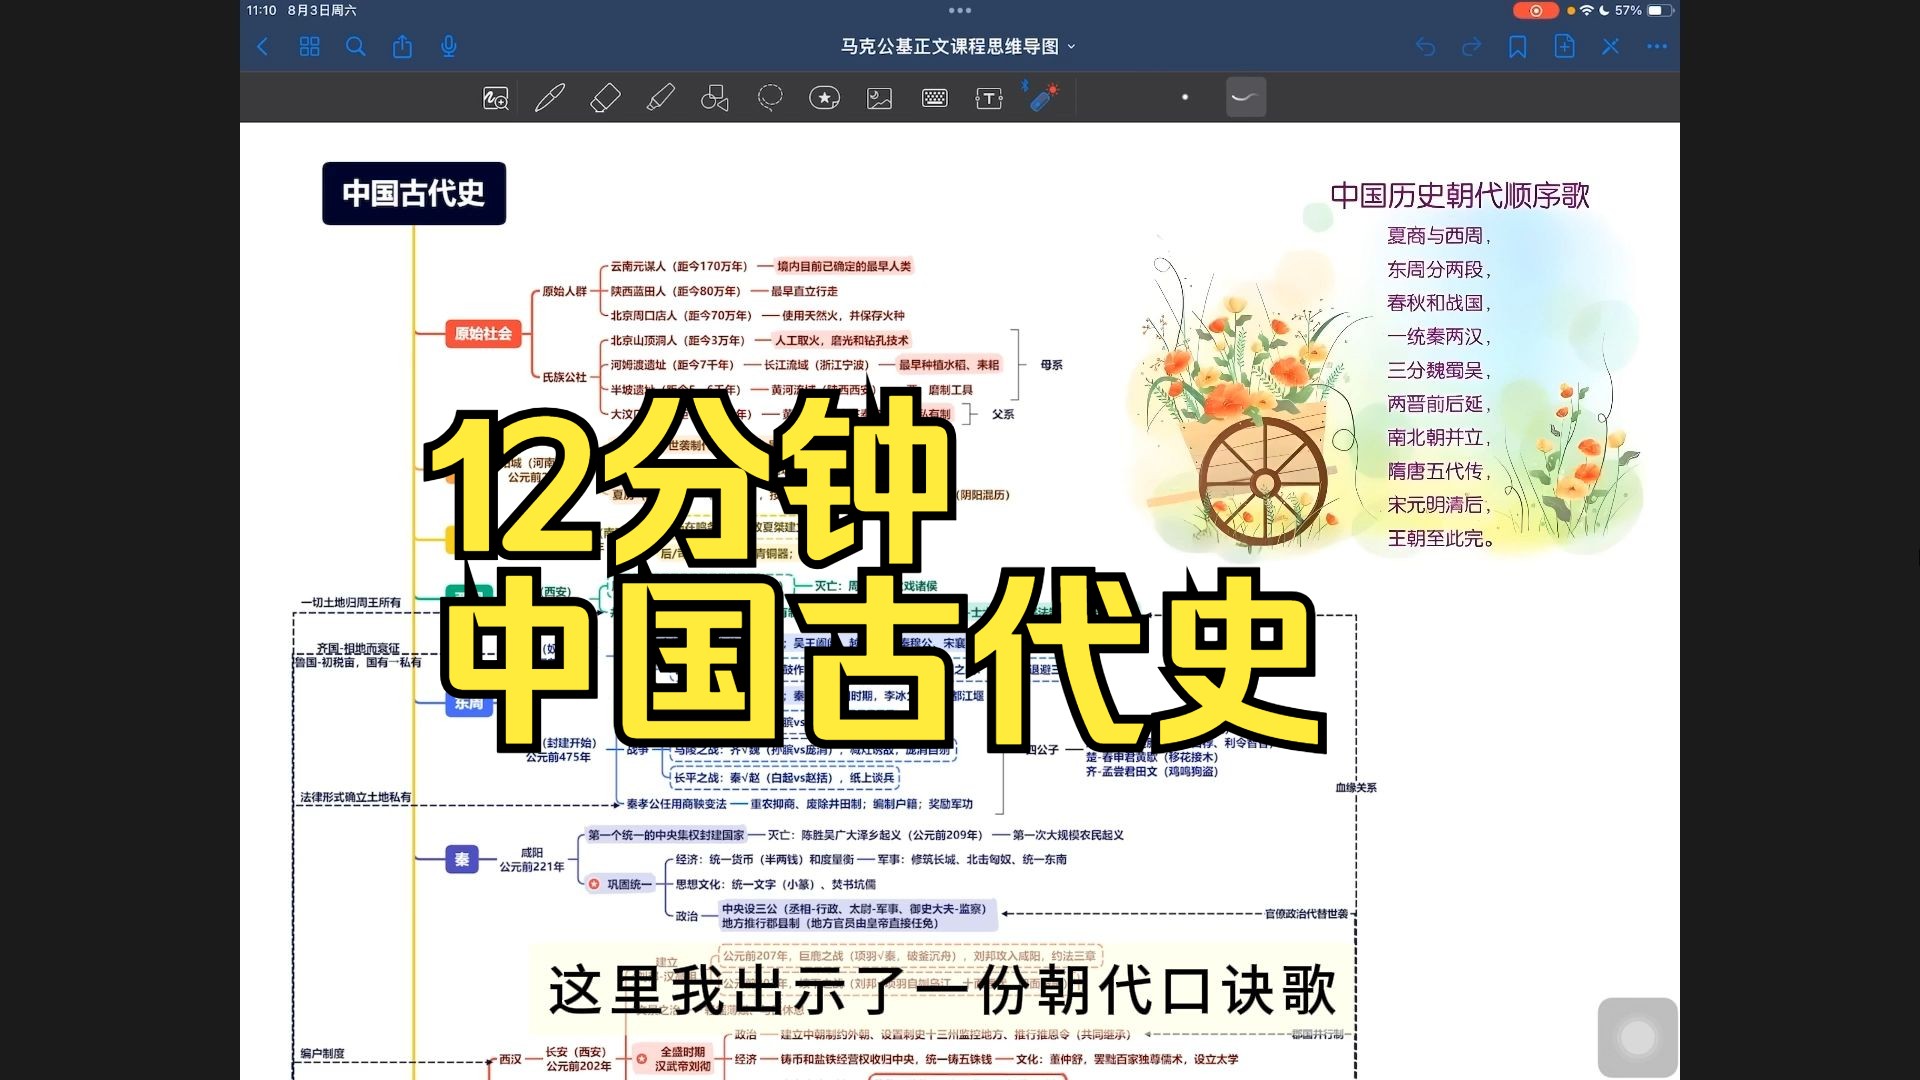Tap the 秦孝公任用商鞅变法 entry
The width and height of the screenshot is (1920, 1080).
676,804
